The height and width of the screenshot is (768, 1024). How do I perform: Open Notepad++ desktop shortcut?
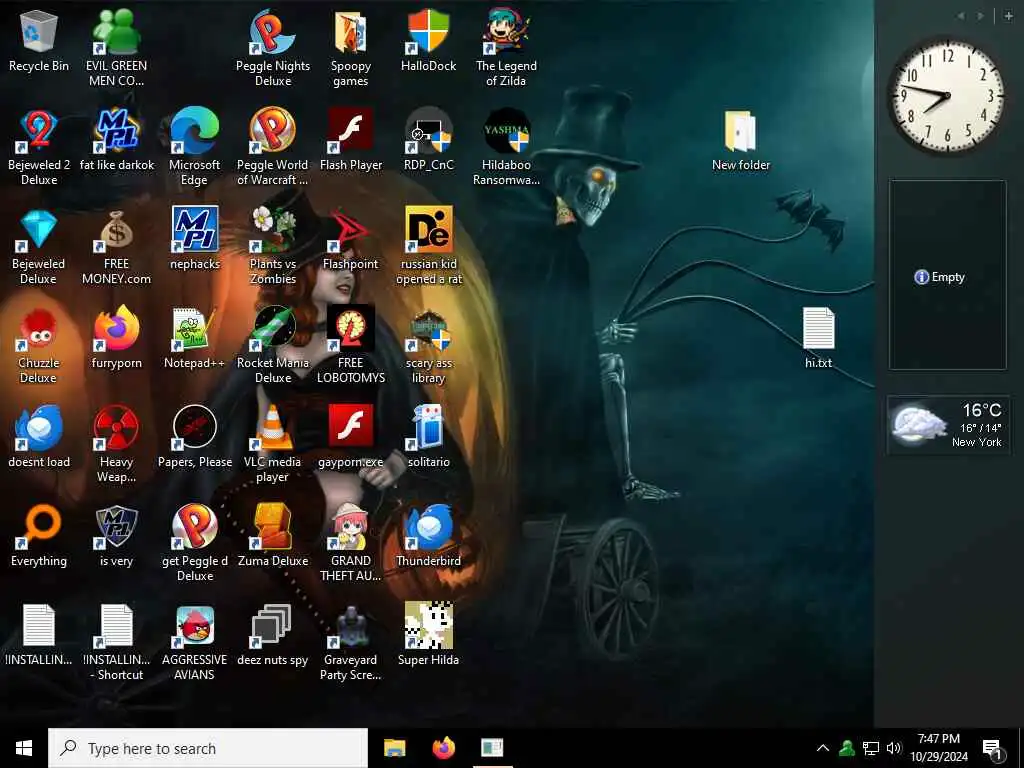(195, 338)
